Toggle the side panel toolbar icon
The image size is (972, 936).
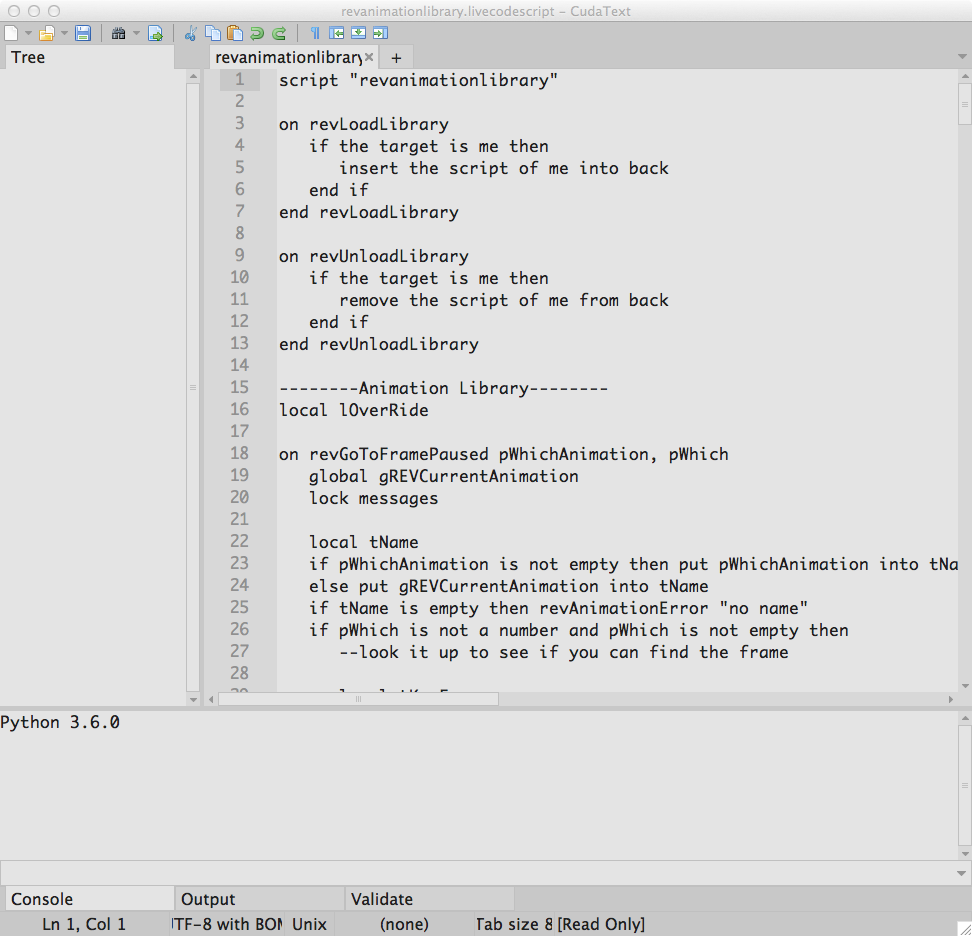coord(337,33)
